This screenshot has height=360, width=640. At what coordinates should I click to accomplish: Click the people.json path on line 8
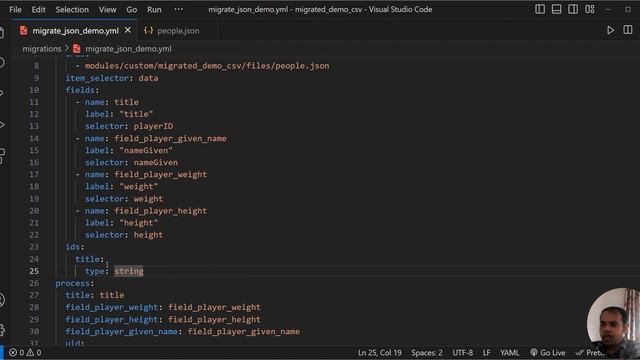coord(207,66)
